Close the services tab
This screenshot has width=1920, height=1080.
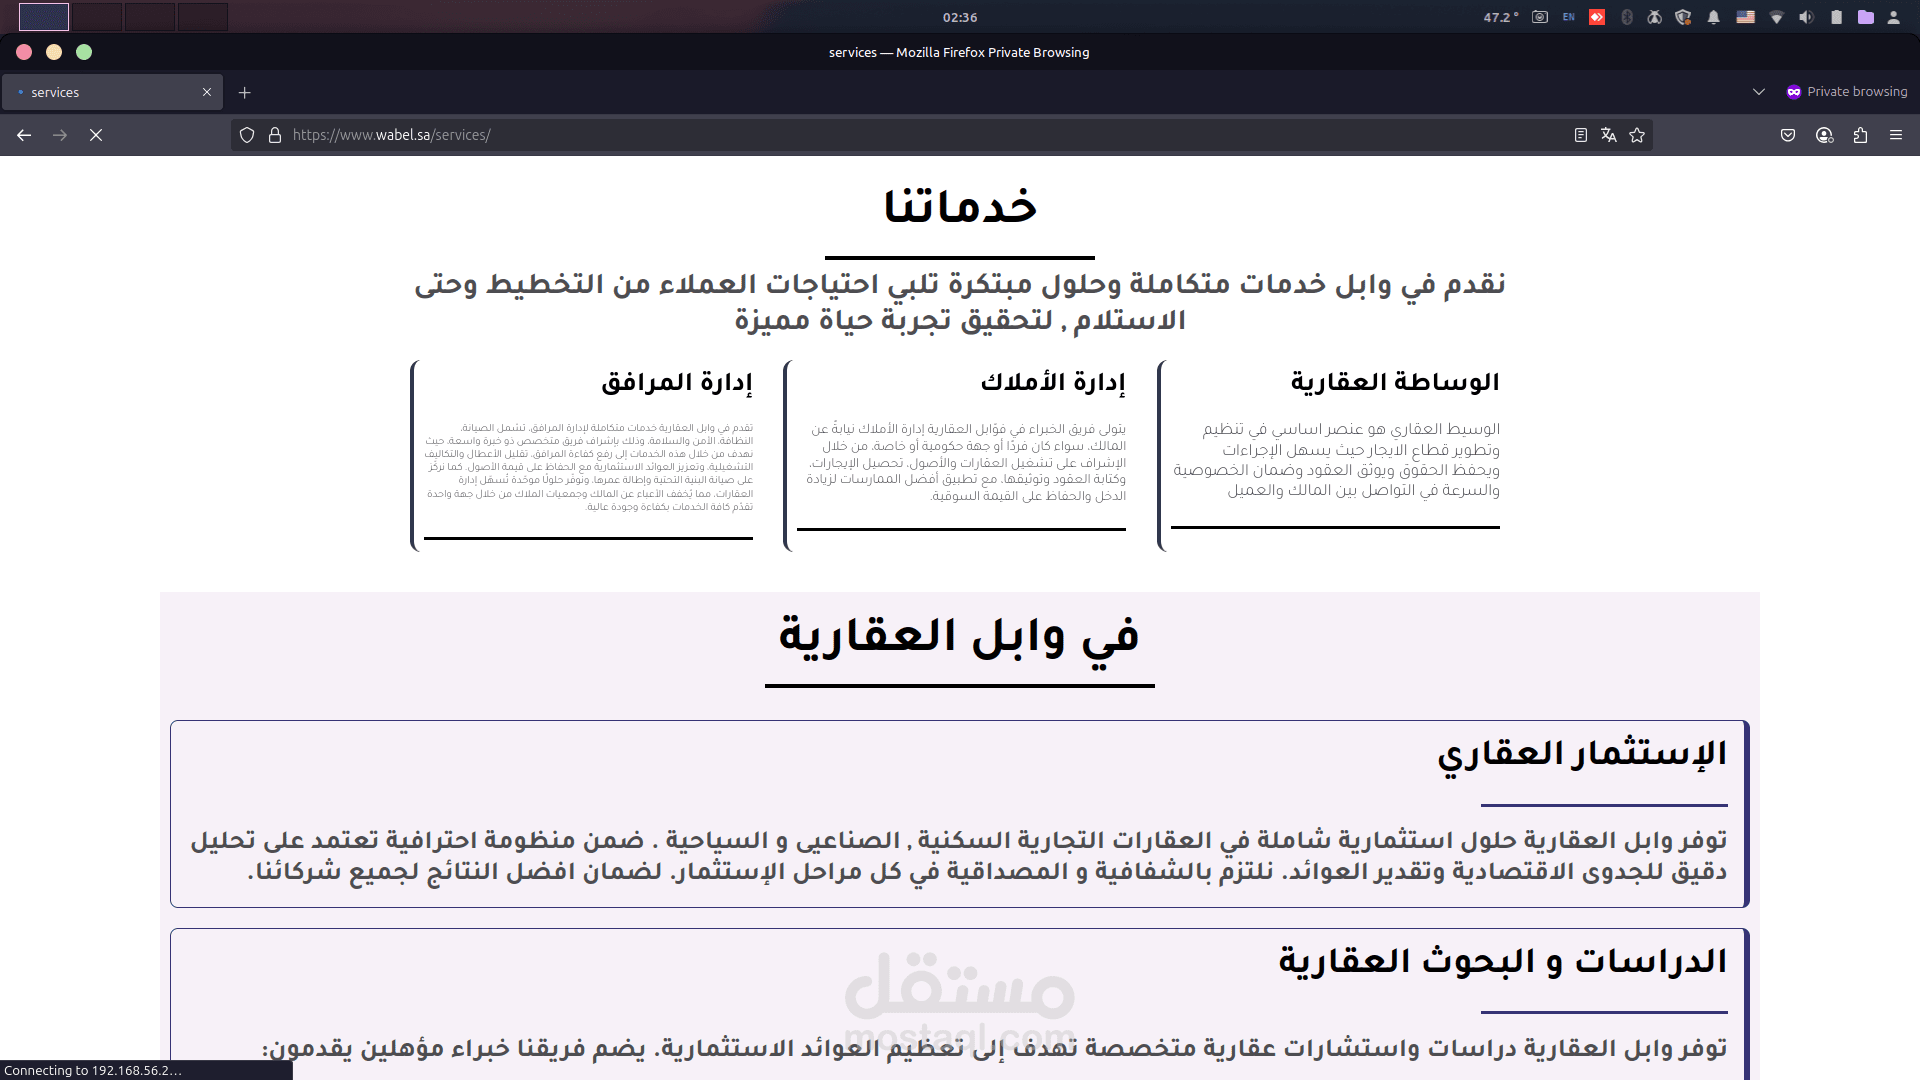[207, 92]
